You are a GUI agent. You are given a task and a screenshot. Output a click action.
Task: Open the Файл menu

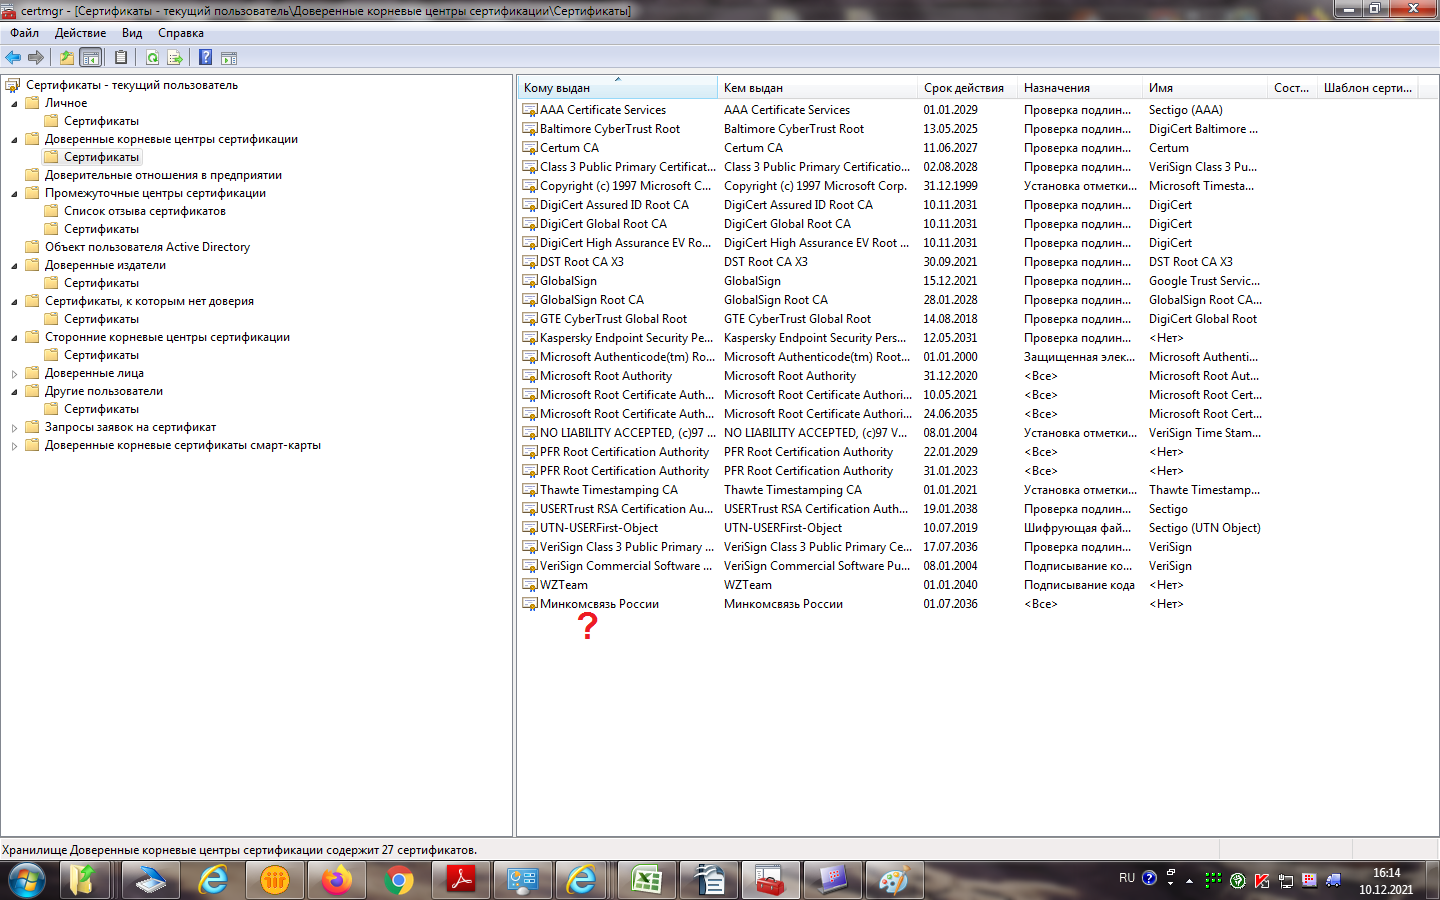25,33
